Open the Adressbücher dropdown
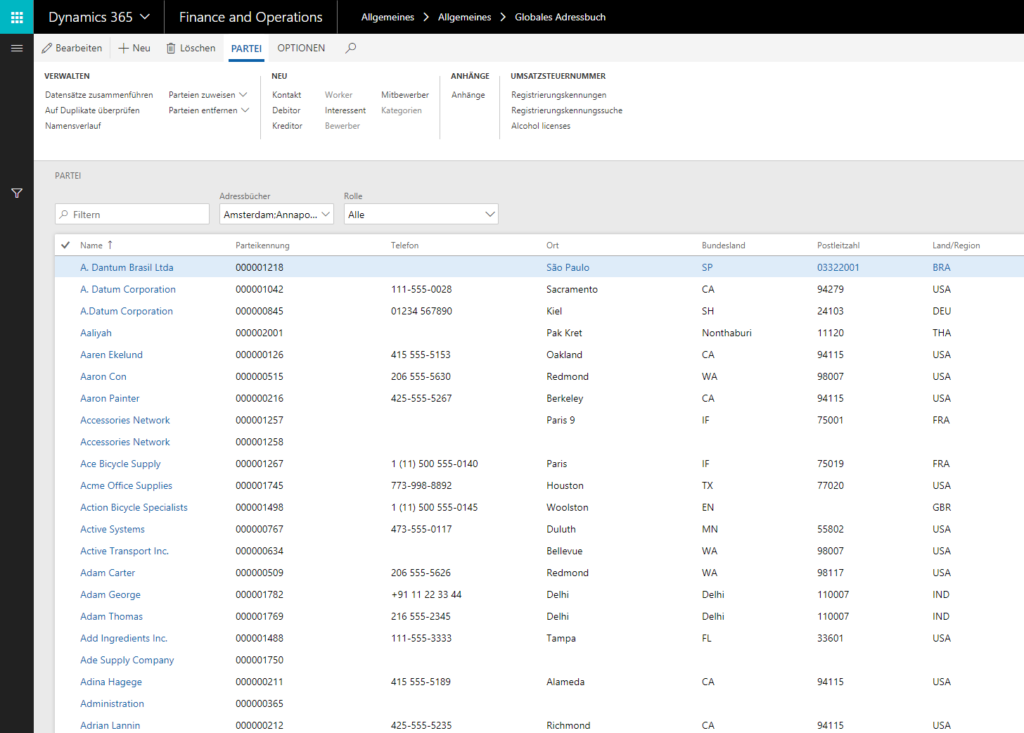The image size is (1024, 733). click(x=276, y=214)
